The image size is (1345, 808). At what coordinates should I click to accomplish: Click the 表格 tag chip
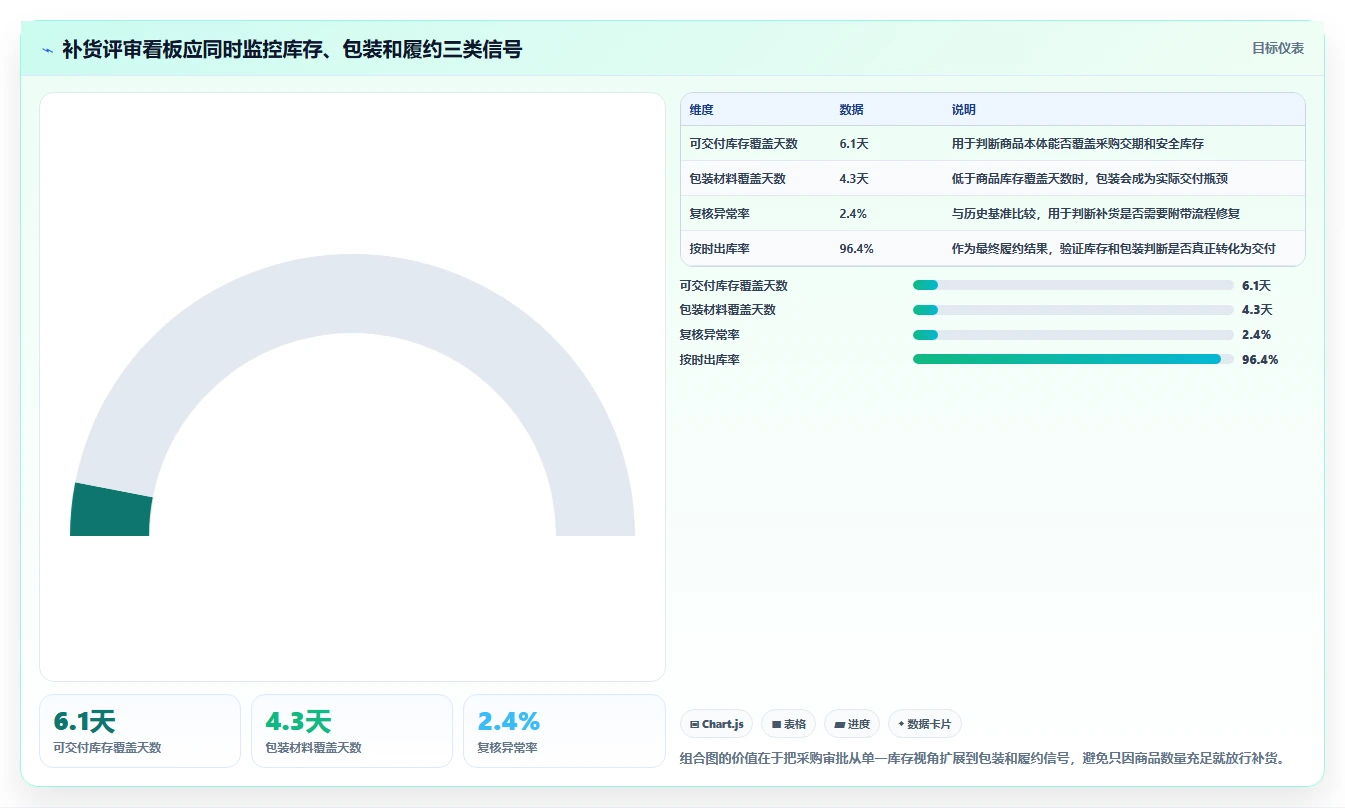coord(789,724)
